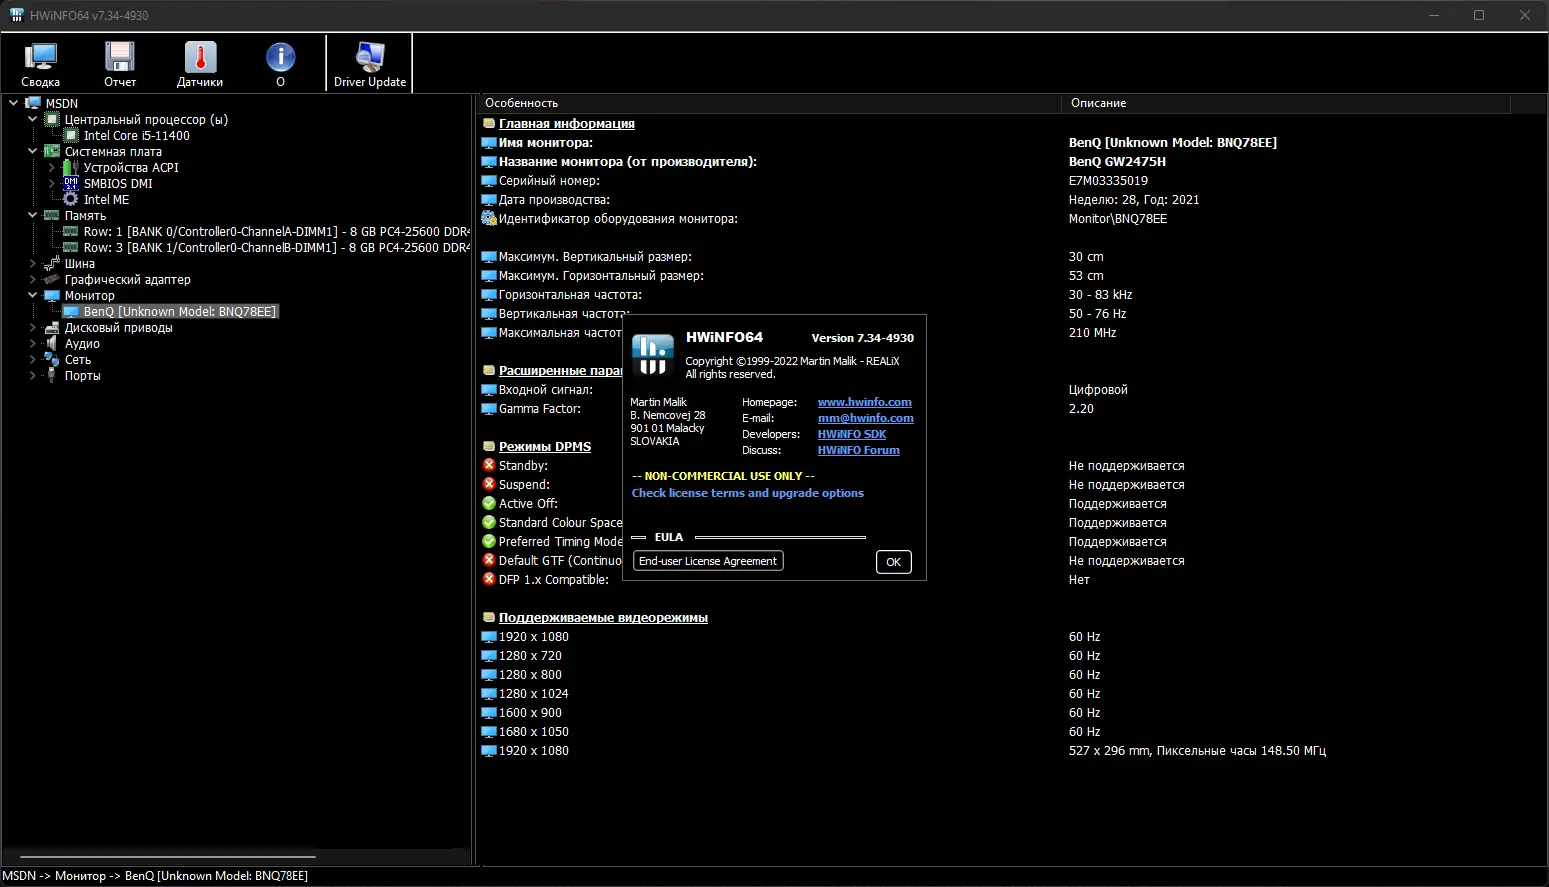This screenshot has height=887, width=1549.
Task: Click the Дата производства row label
Action: 554,200
